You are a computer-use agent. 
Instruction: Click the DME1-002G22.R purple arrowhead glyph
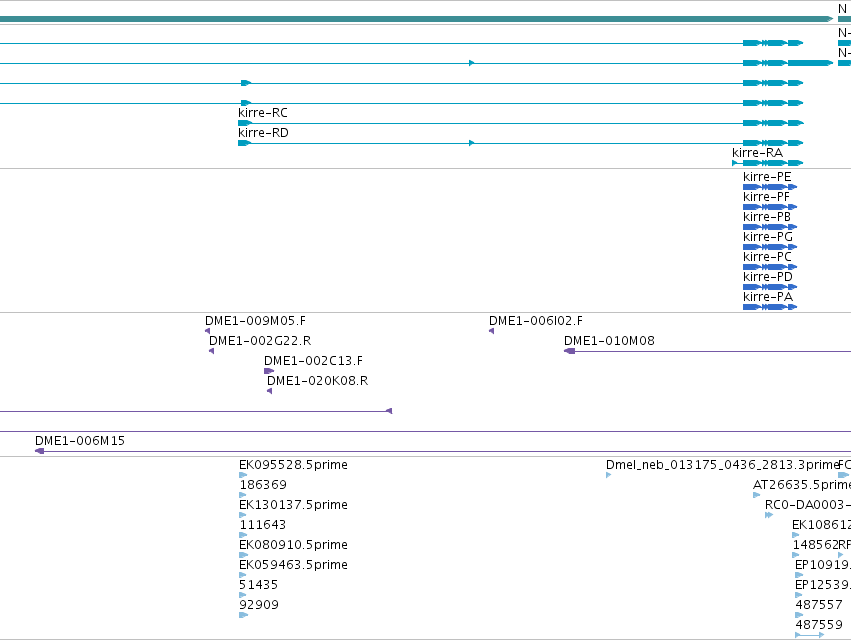click(x=211, y=351)
